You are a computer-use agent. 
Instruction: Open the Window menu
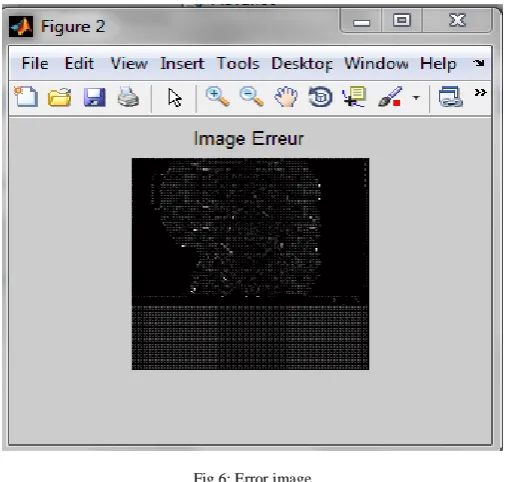click(376, 63)
